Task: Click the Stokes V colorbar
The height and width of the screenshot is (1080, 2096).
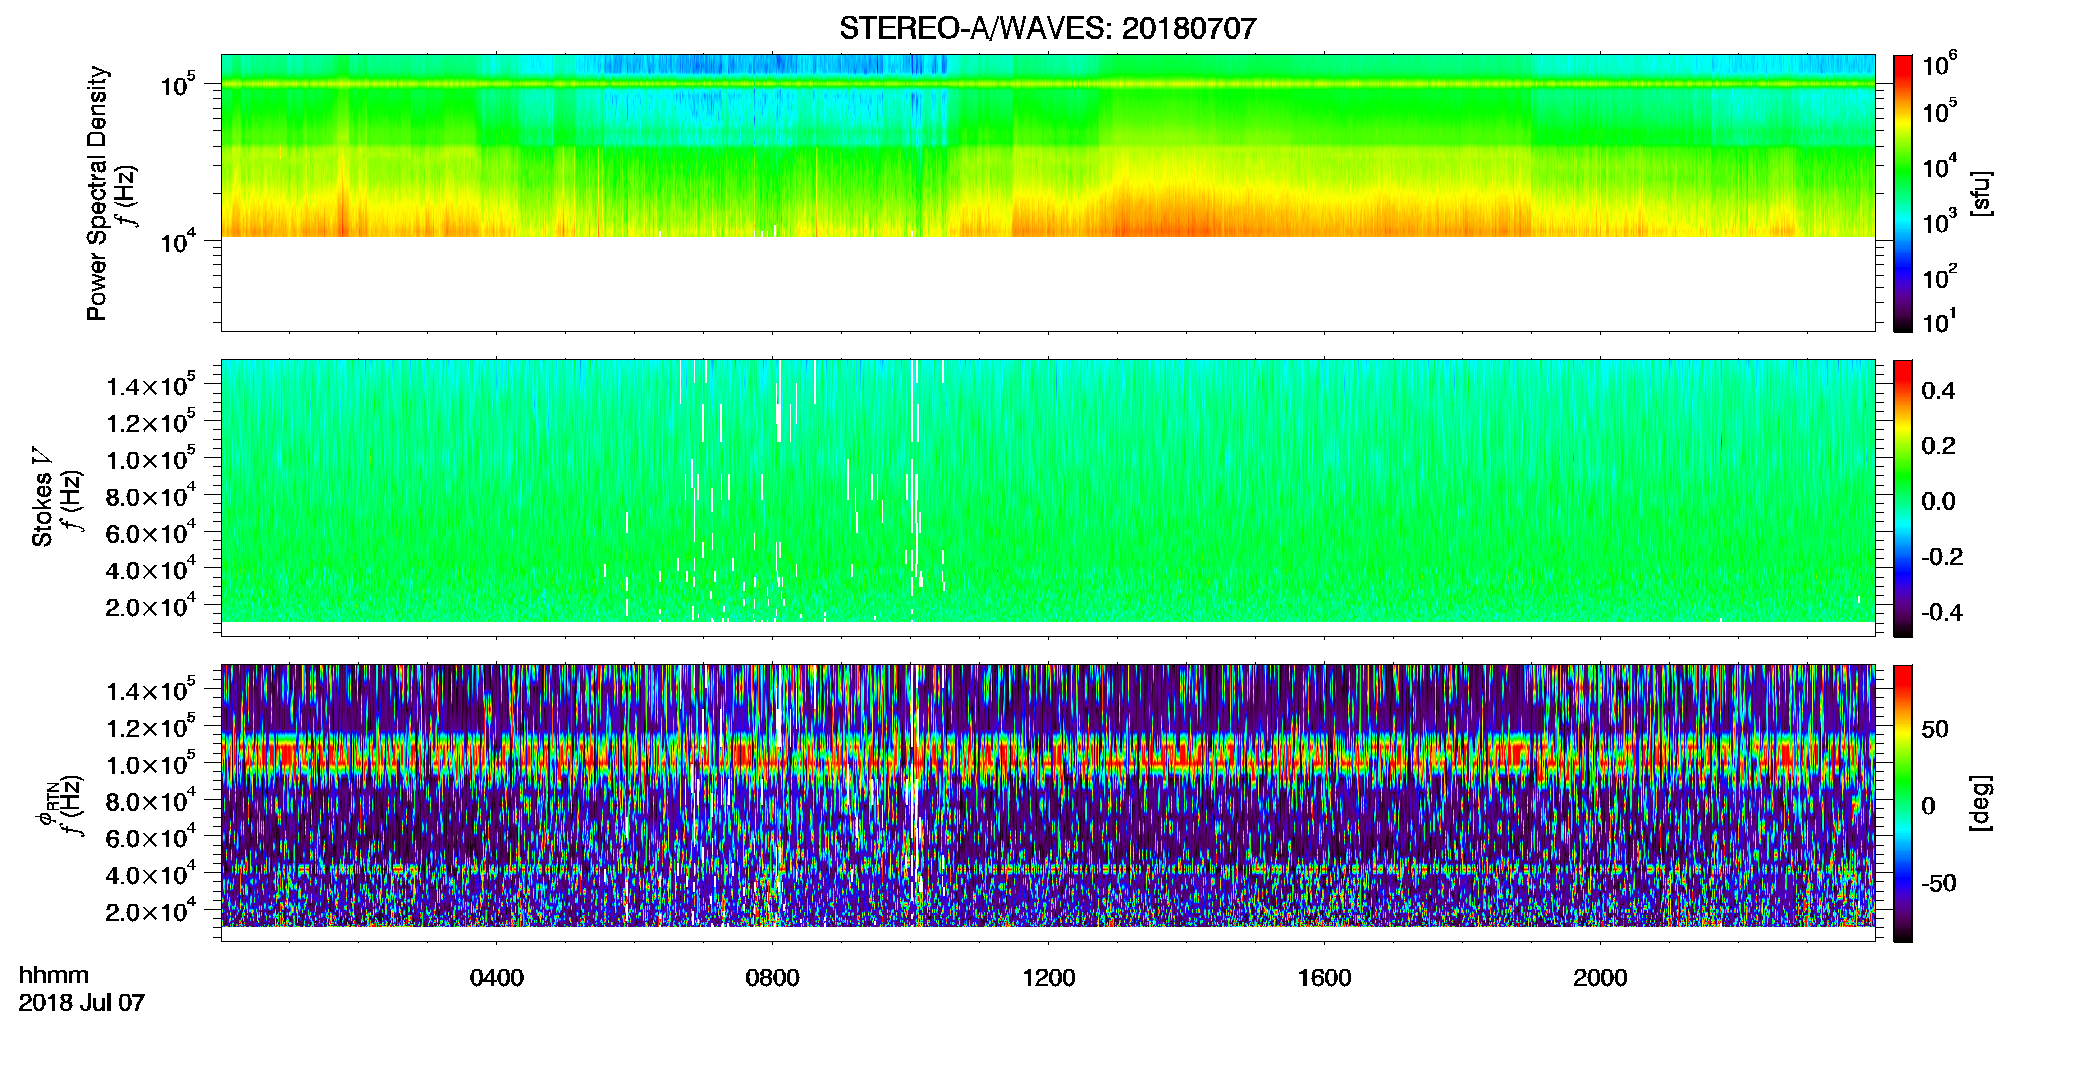Action: point(1902,498)
